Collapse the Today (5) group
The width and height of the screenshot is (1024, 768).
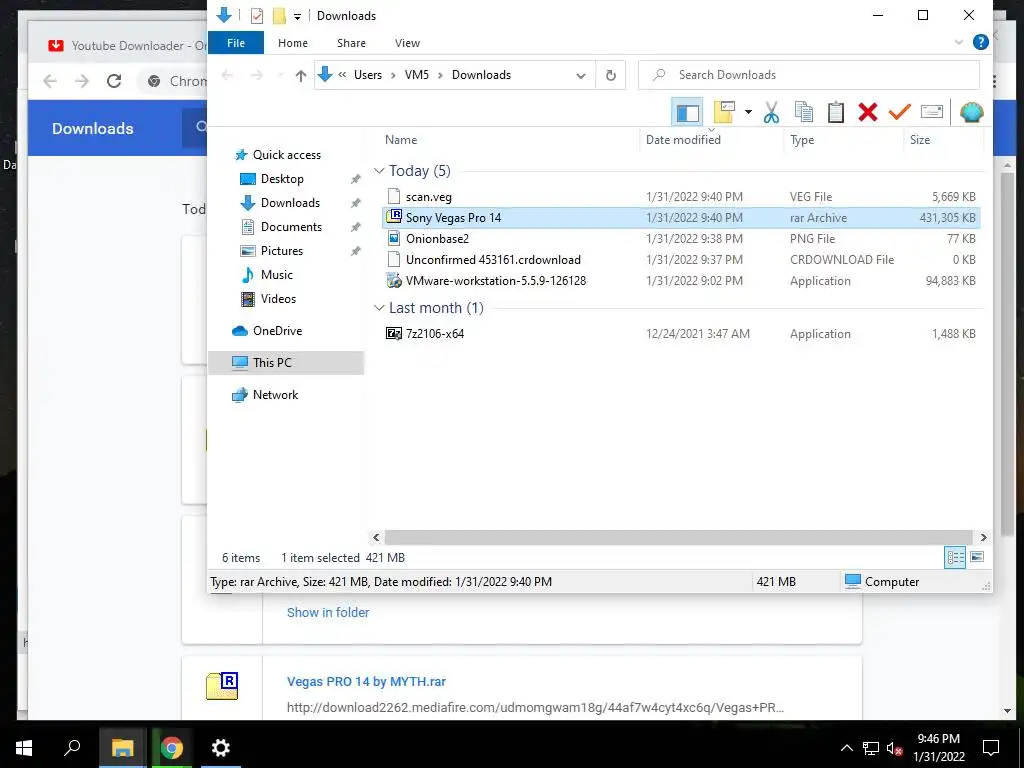(x=379, y=170)
